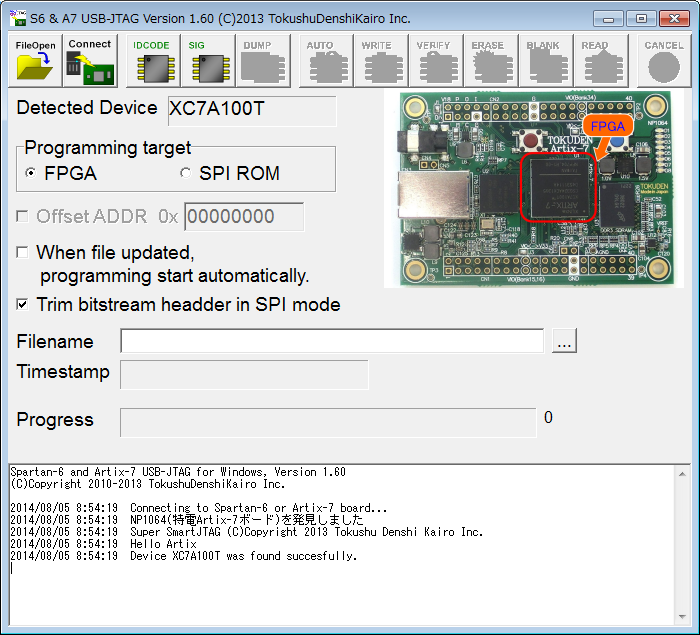The width and height of the screenshot is (700, 635).
Task: Enable automatic programming when file updated
Action: (x=23, y=253)
